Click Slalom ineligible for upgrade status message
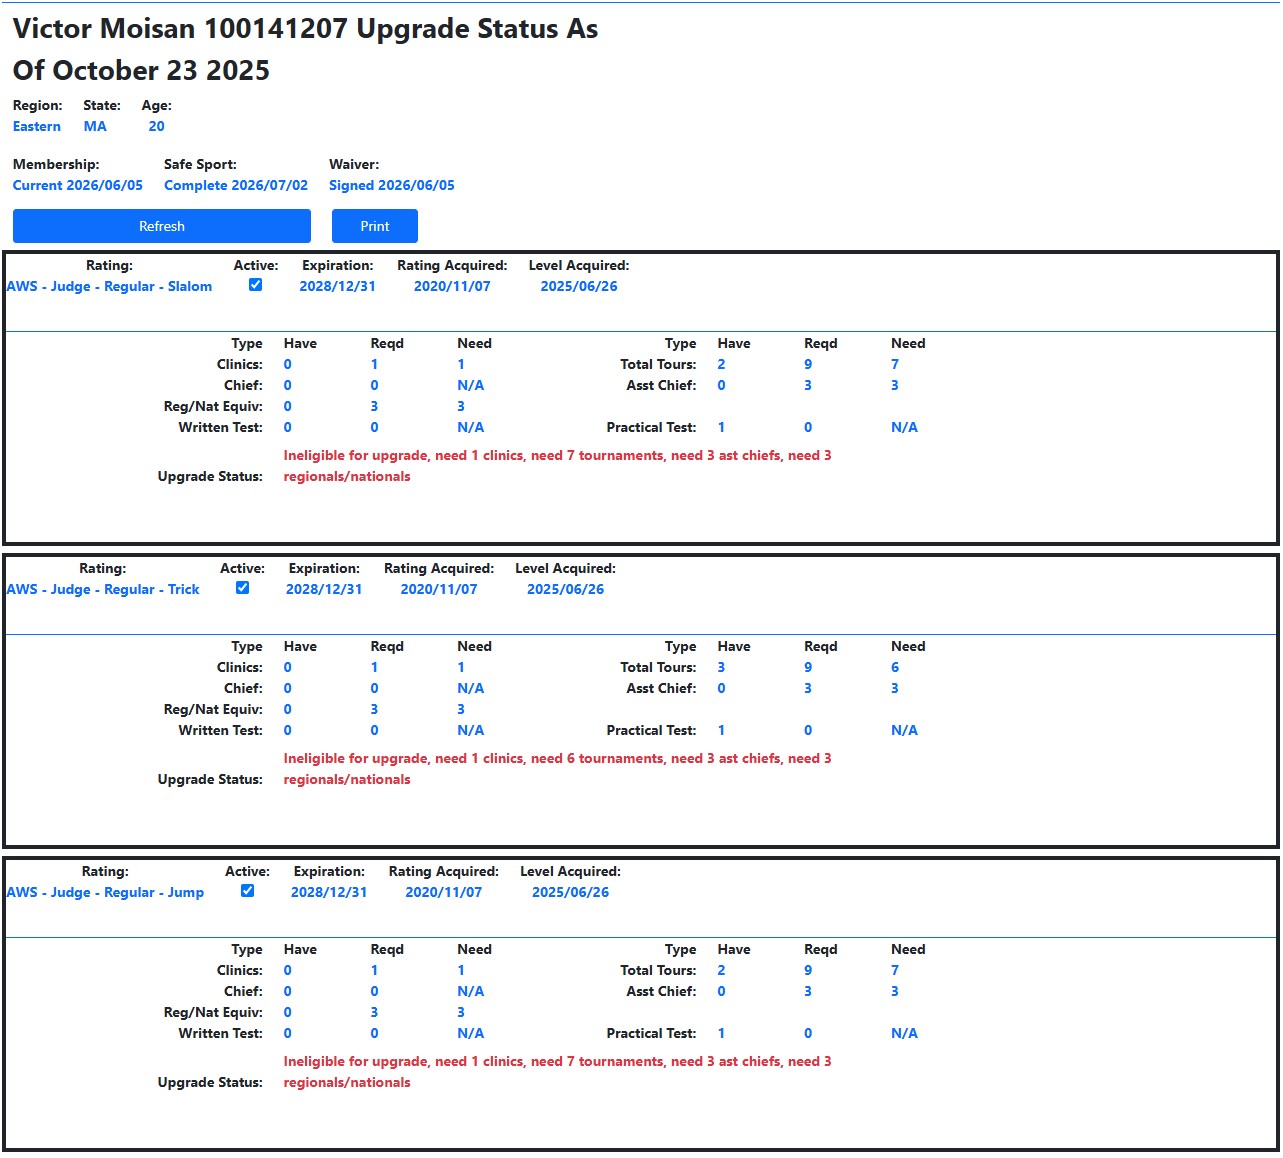1283x1158 pixels. (558, 466)
